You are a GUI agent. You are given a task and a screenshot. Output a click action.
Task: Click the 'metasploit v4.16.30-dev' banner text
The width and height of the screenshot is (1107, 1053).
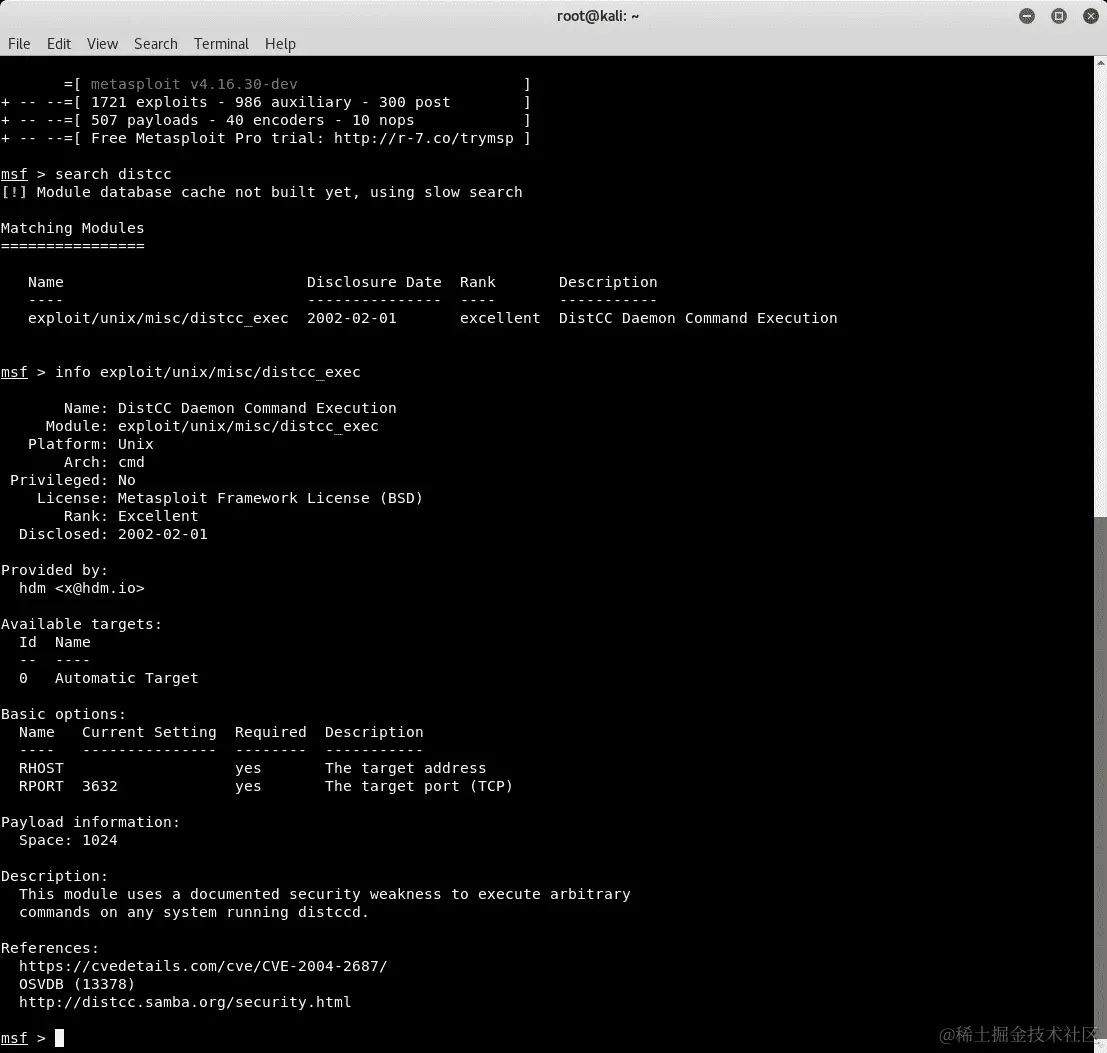[194, 84]
